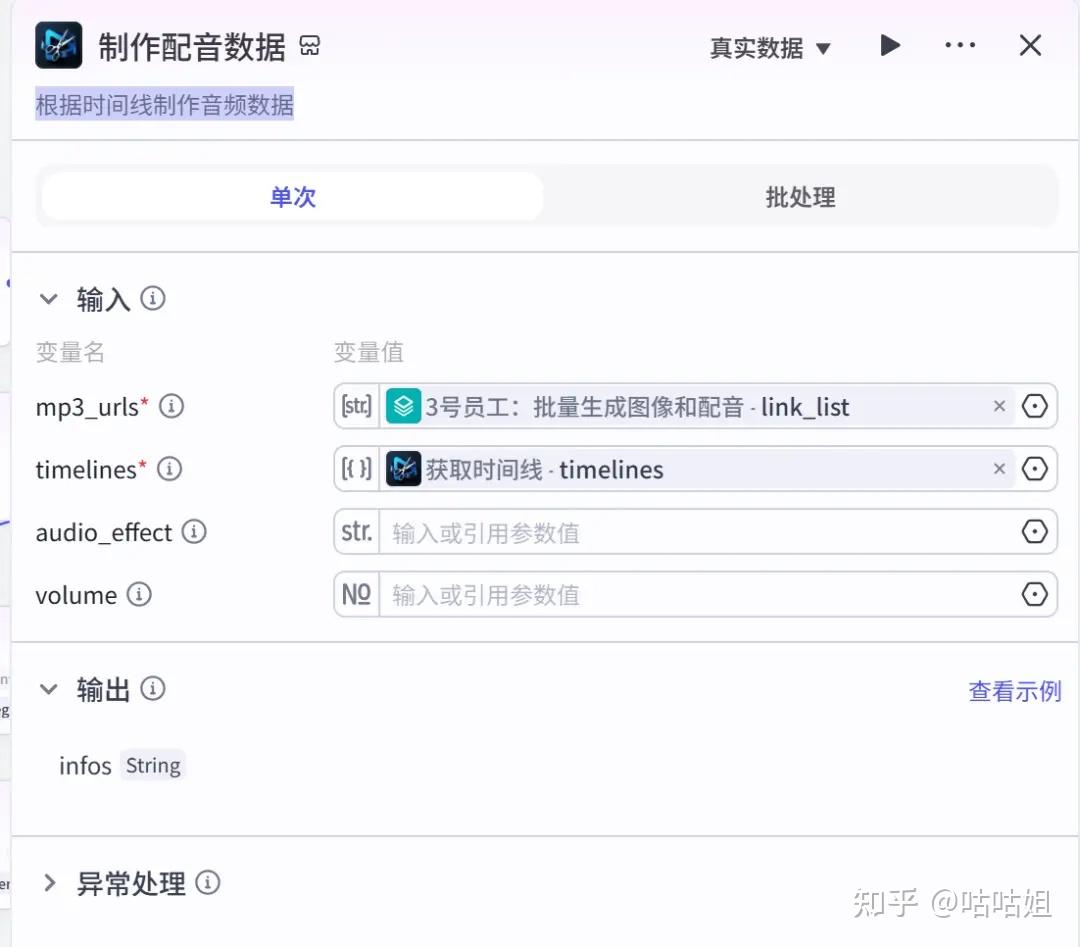Screen dimensions: 1080x947
Task: Select the 单次 tab
Action: (292, 197)
